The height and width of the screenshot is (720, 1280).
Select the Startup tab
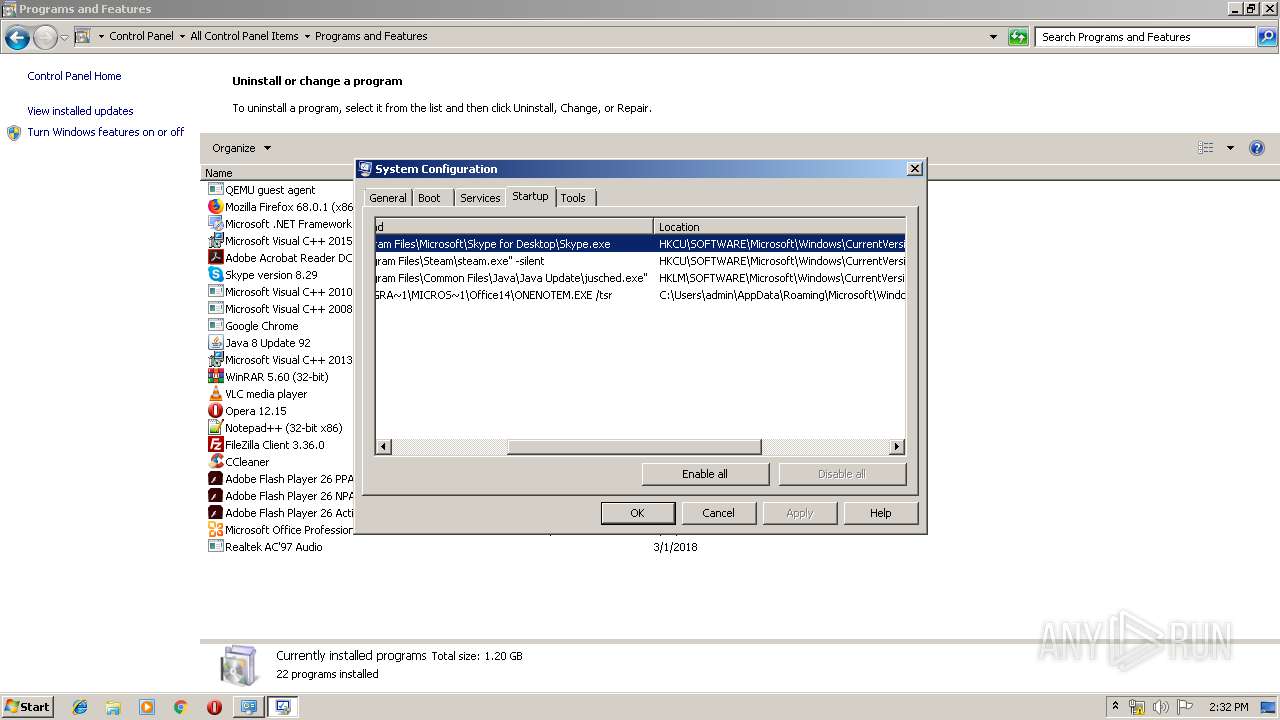pos(530,196)
